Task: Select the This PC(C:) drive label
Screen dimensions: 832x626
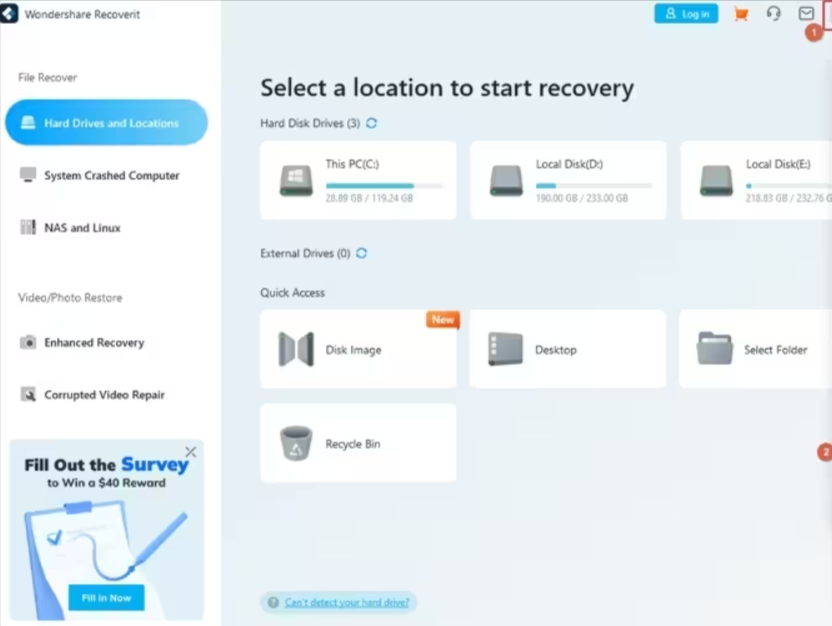Action: click(352, 164)
